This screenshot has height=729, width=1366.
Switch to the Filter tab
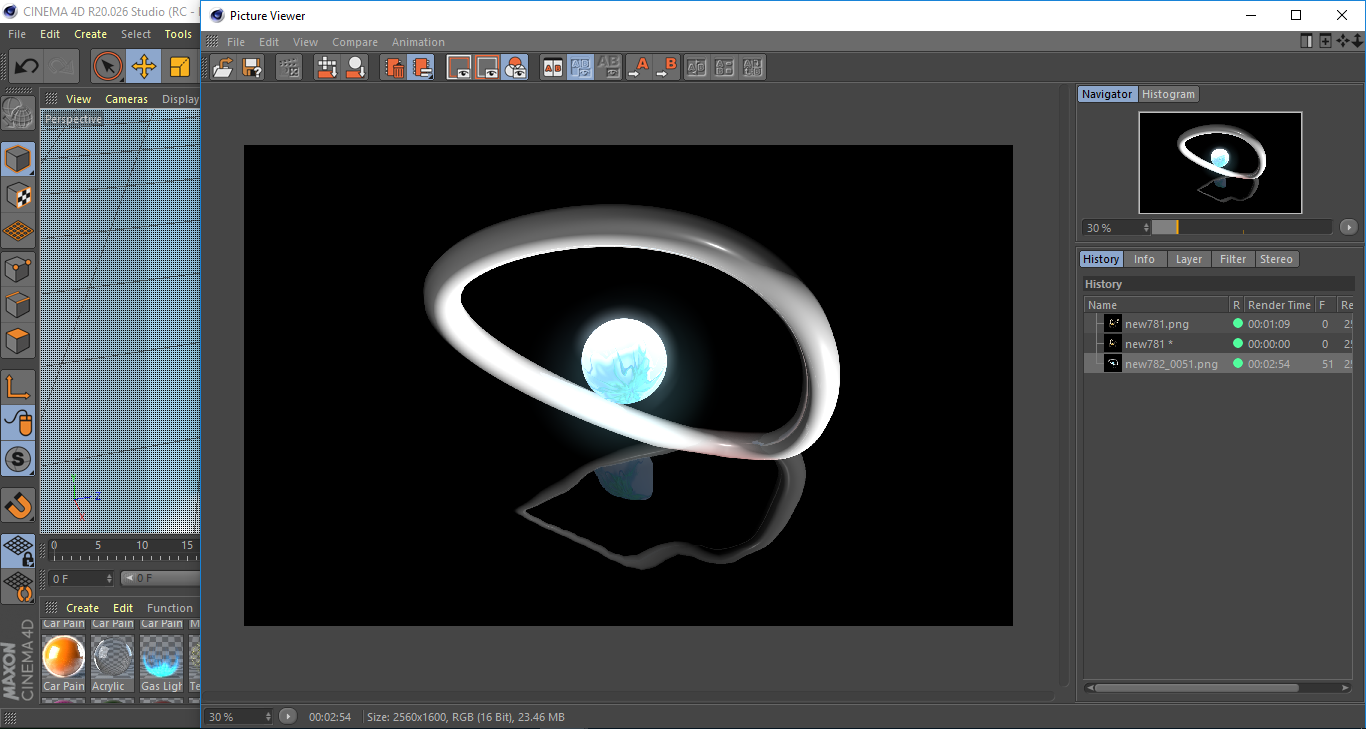click(x=1233, y=259)
